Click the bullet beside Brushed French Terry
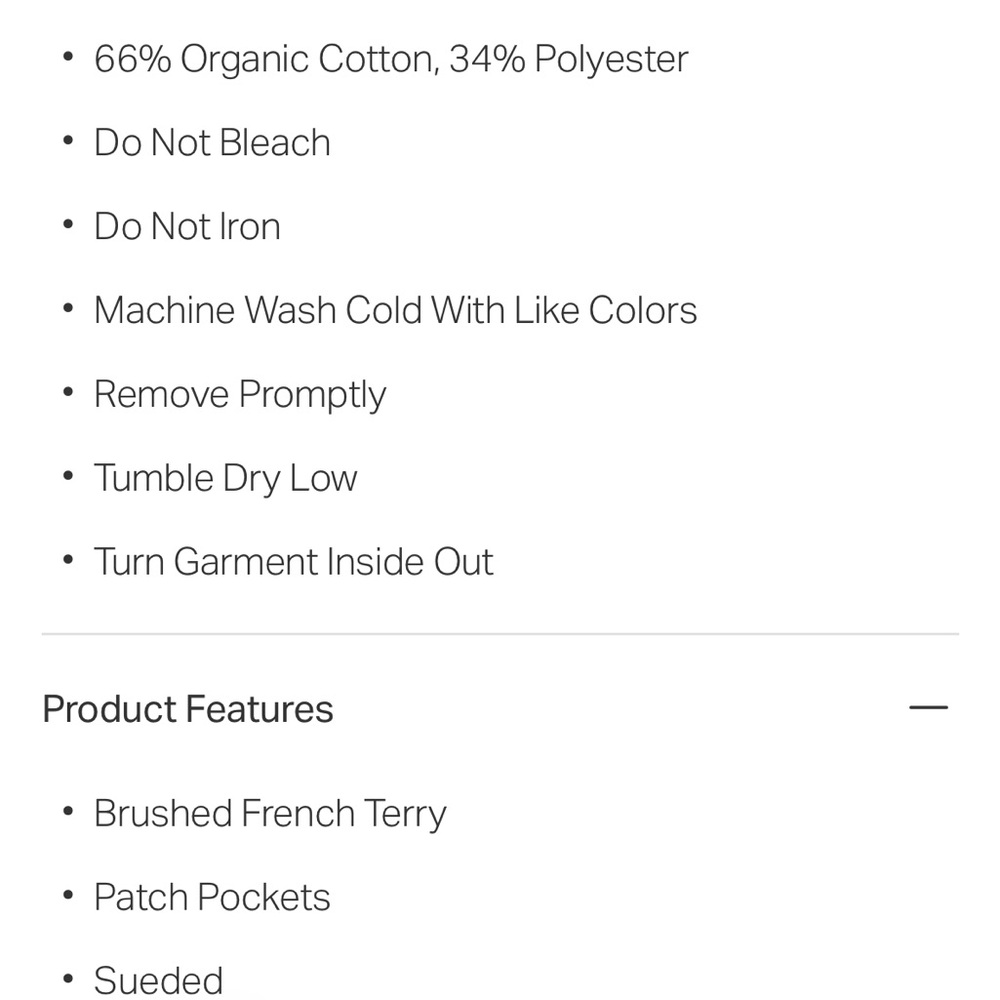Viewport: 1000px width, 1000px height. point(68,812)
